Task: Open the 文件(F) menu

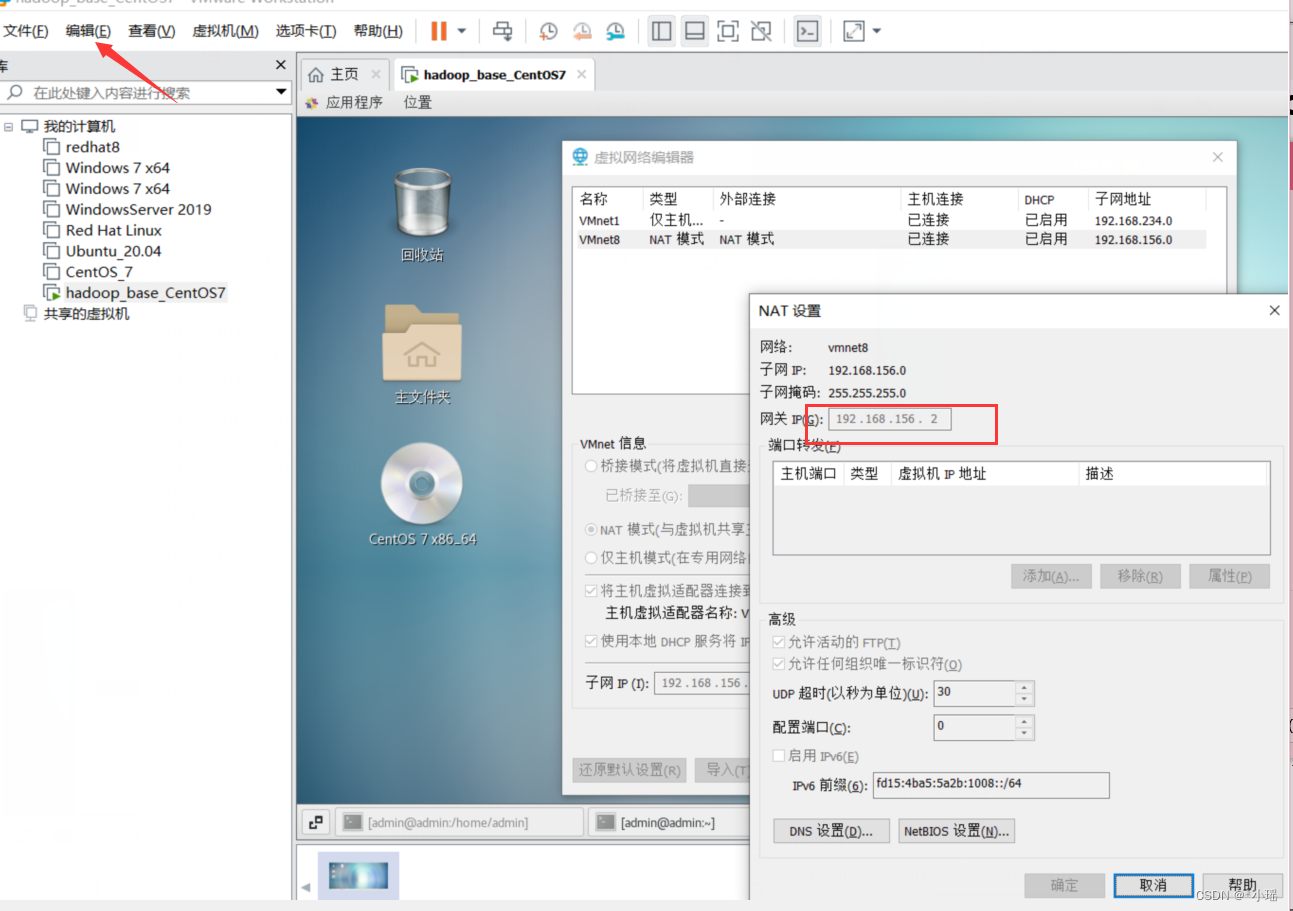Action: [26, 31]
